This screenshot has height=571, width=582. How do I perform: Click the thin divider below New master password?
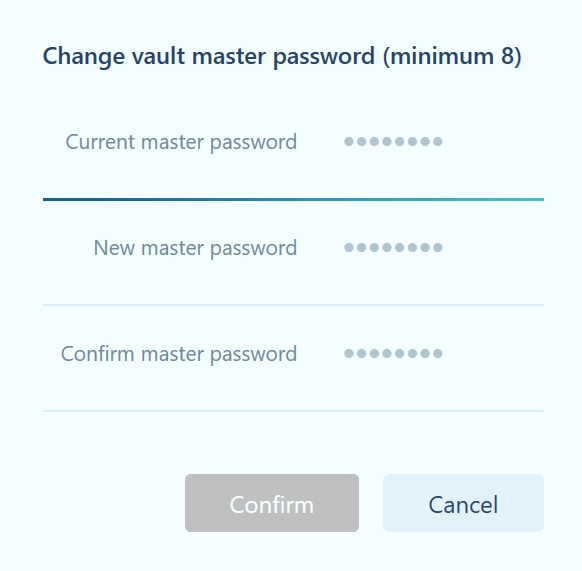pyautogui.click(x=293, y=305)
